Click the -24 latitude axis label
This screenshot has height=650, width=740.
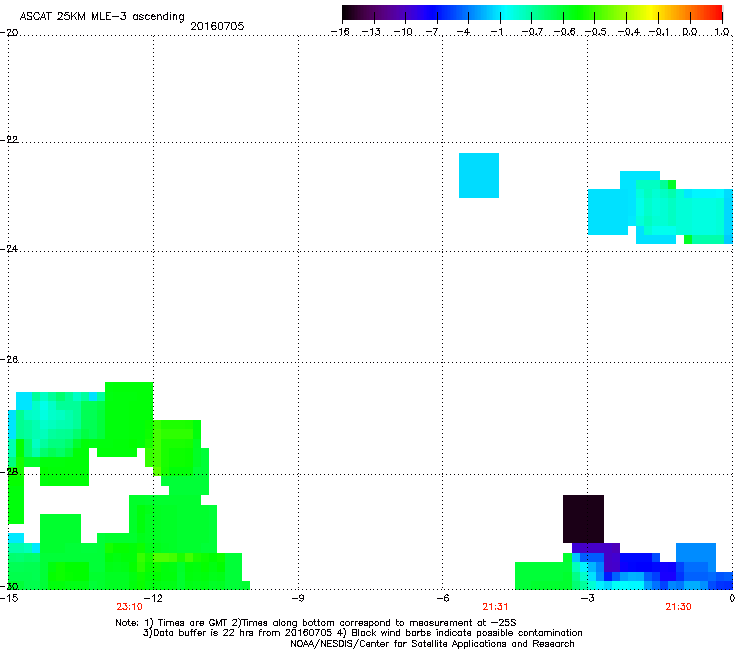tap(9, 249)
